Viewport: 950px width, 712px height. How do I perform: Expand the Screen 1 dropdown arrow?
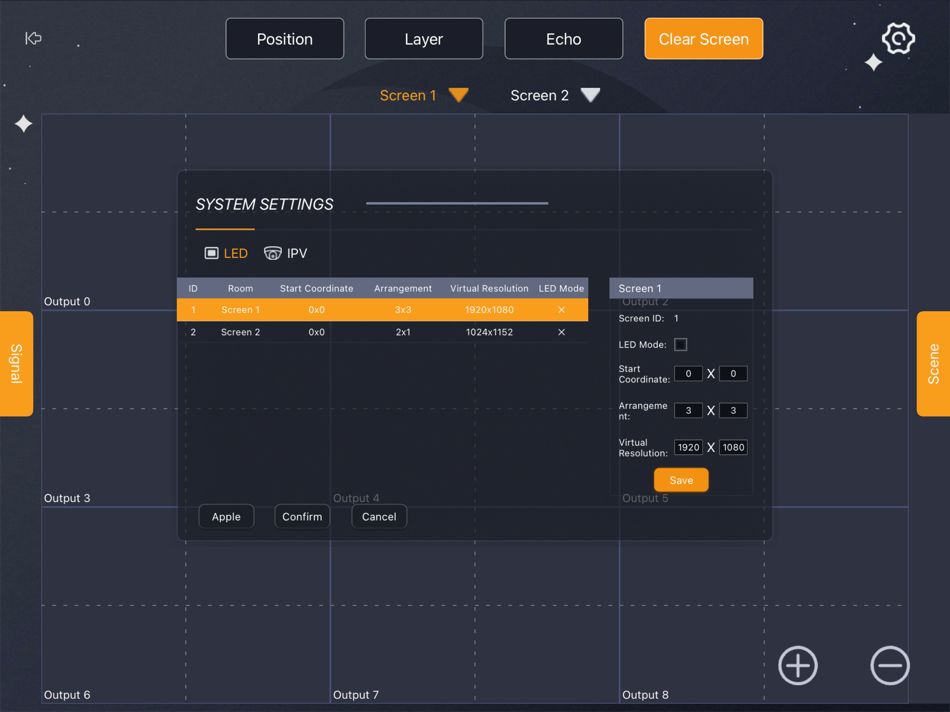click(x=459, y=95)
